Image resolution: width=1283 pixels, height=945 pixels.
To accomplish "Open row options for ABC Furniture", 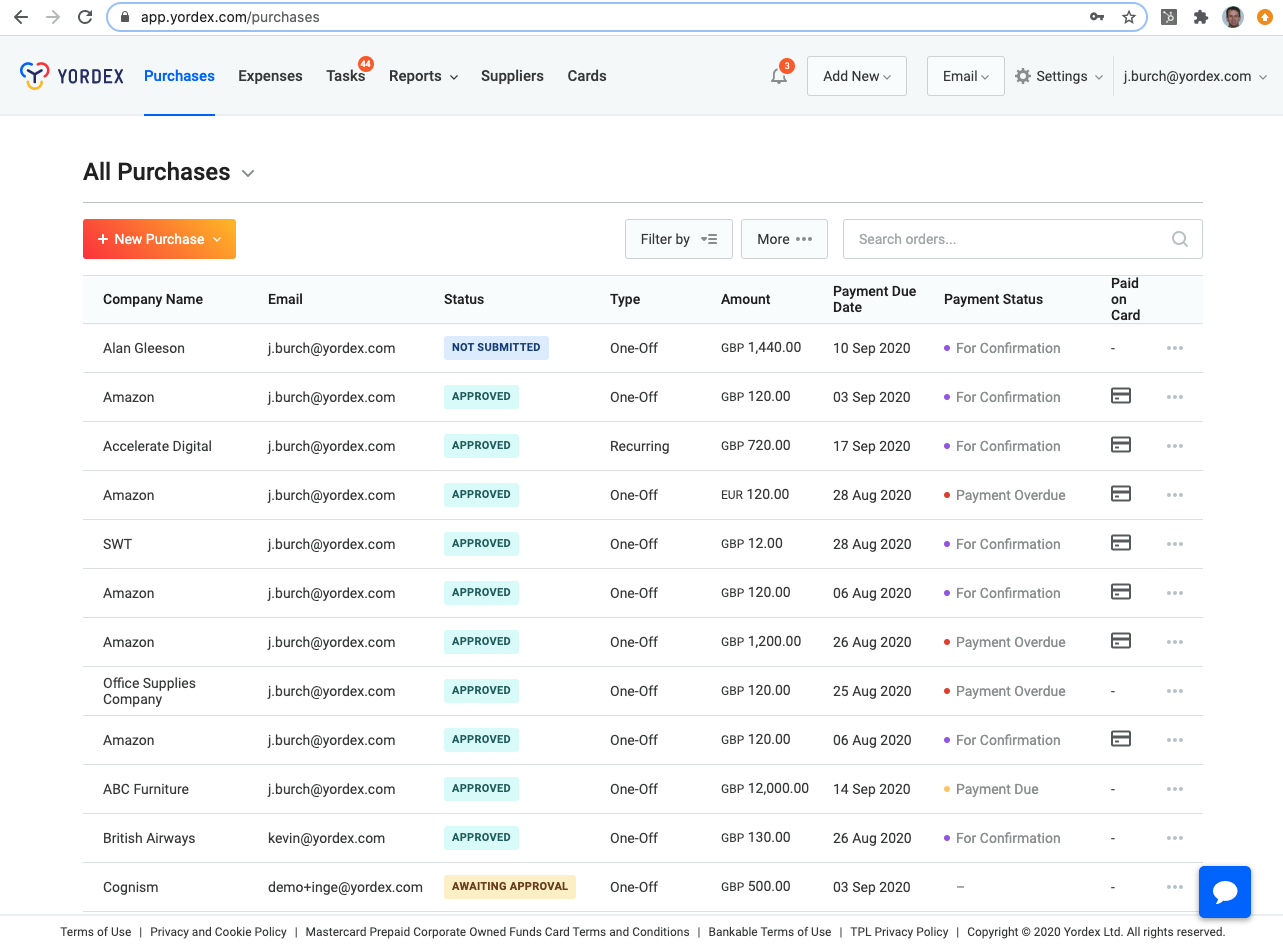I will pyautogui.click(x=1175, y=789).
